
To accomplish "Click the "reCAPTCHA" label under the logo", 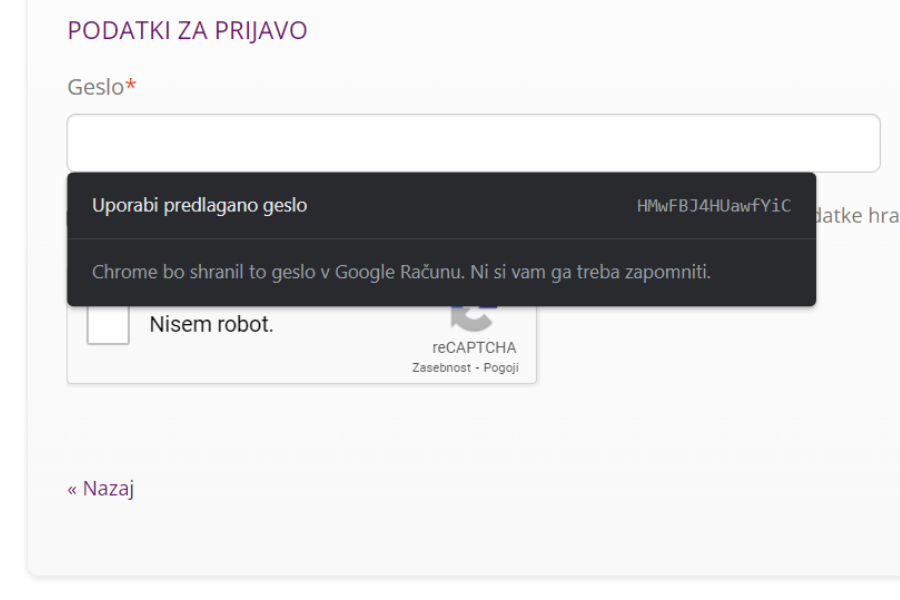I will (475, 347).
